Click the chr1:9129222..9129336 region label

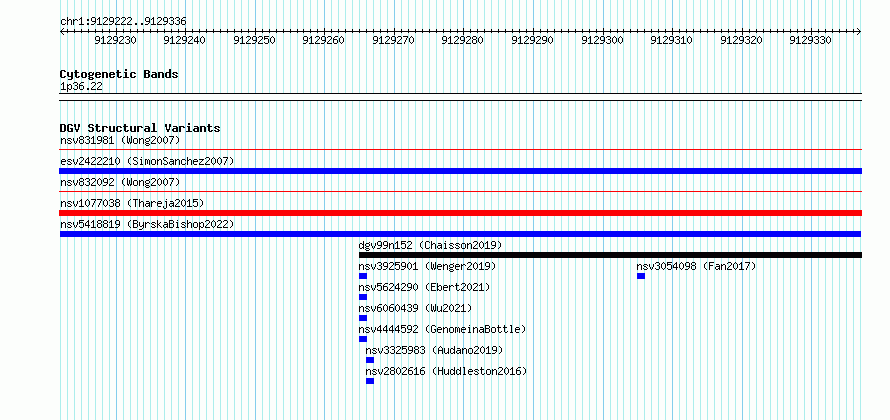pyautogui.click(x=123, y=22)
